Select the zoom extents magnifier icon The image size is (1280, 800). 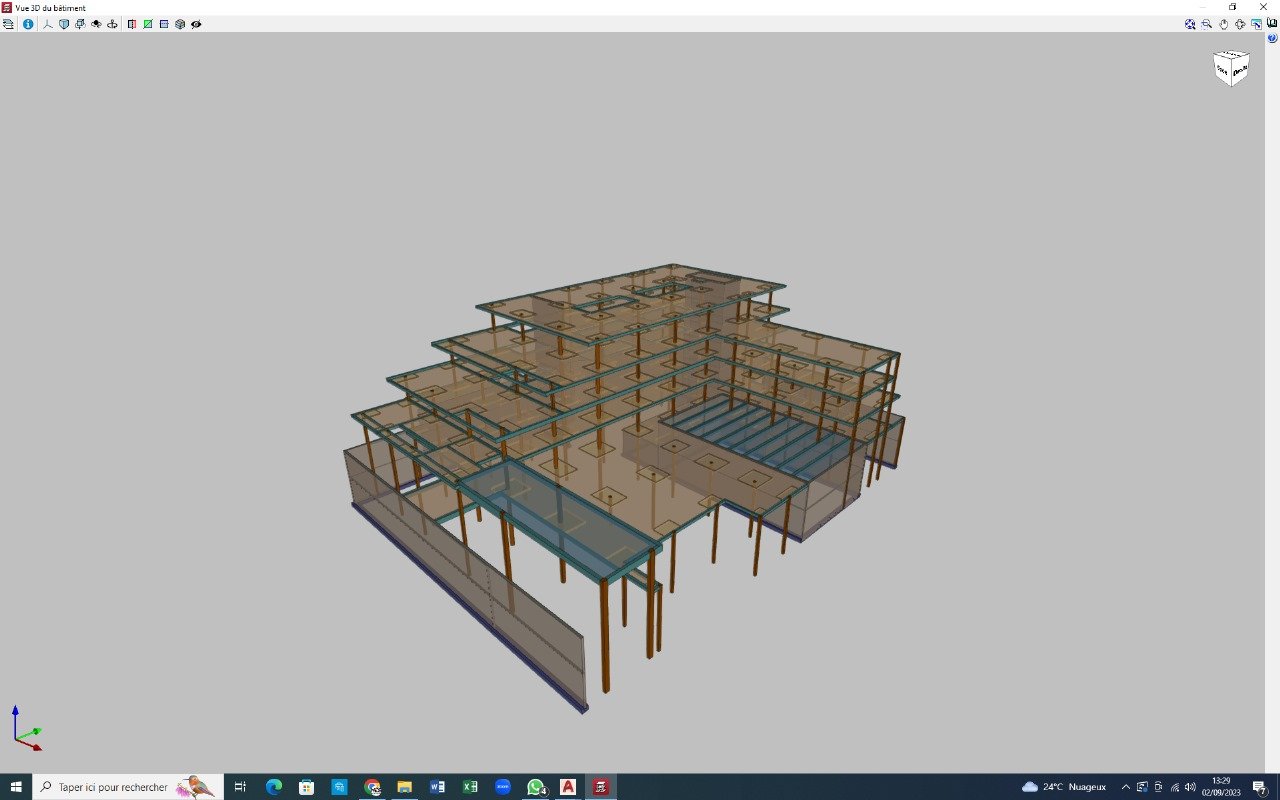[x=1190, y=24]
